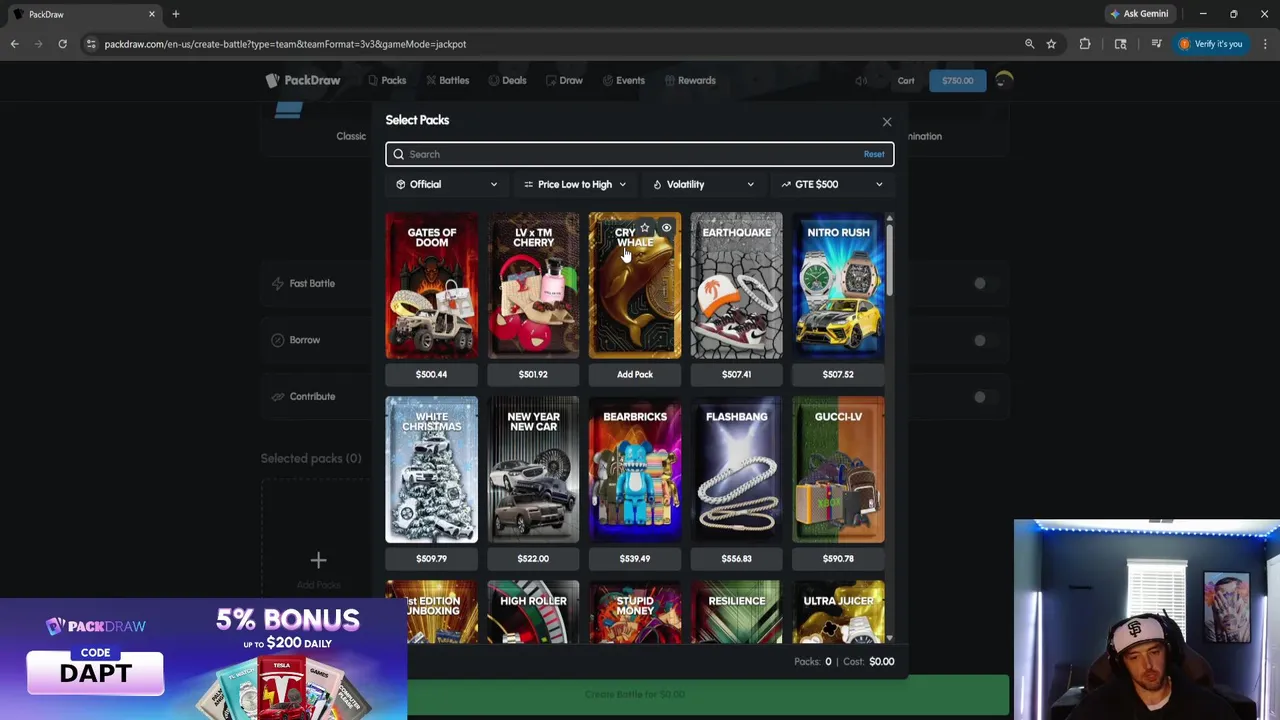Viewport: 1280px width, 720px height.
Task: Select the Flashbang pack
Action: click(x=737, y=470)
